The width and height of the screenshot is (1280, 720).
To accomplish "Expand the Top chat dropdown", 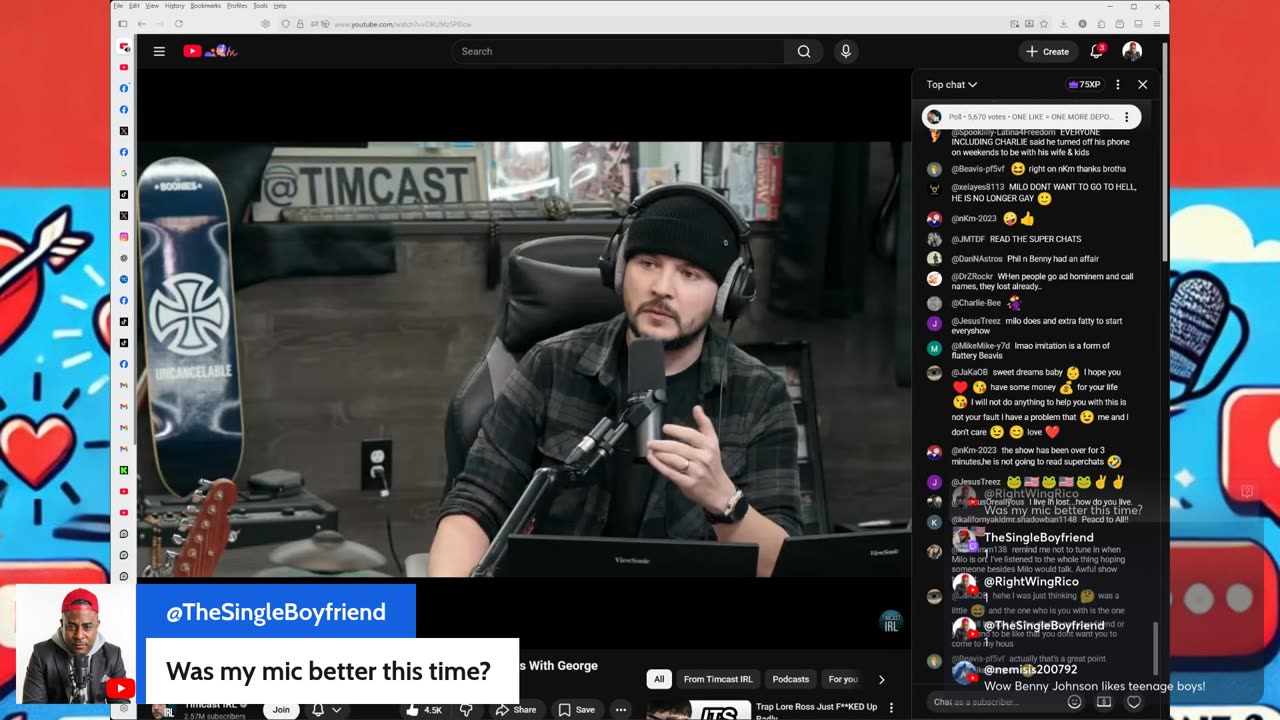I will point(951,85).
